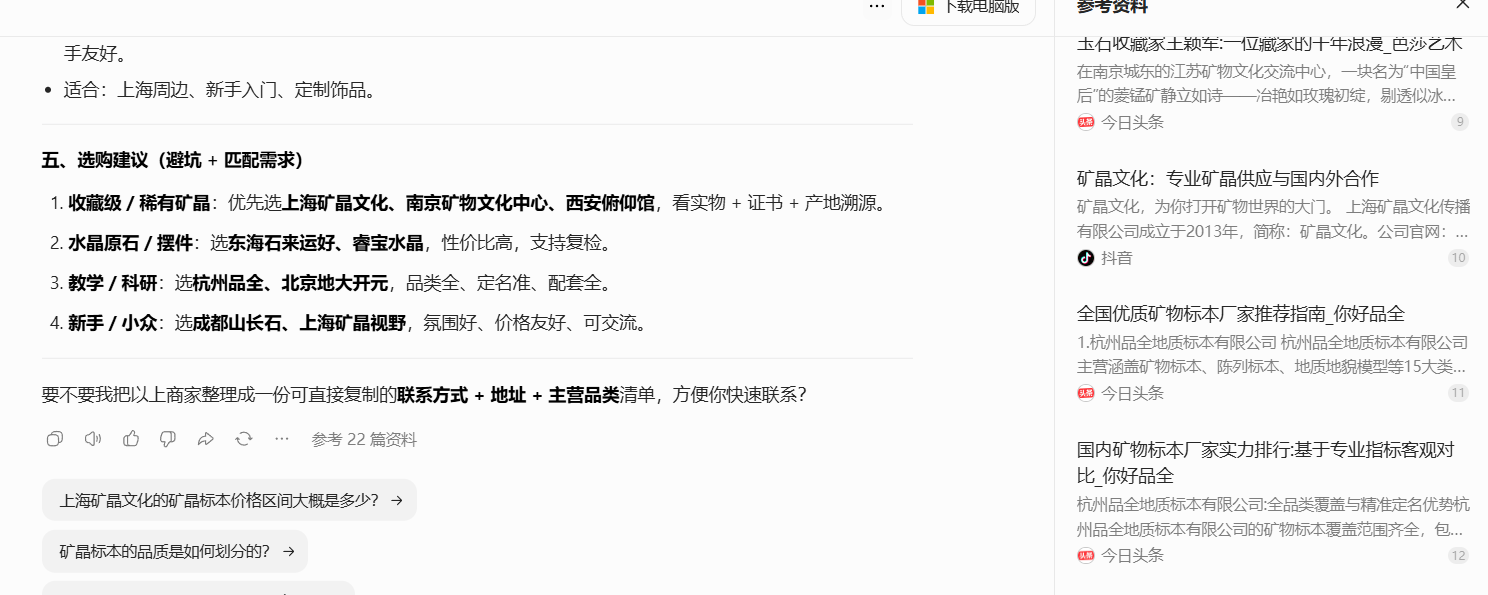
Task: Share the answer using the arrow icon
Action: click(x=206, y=439)
